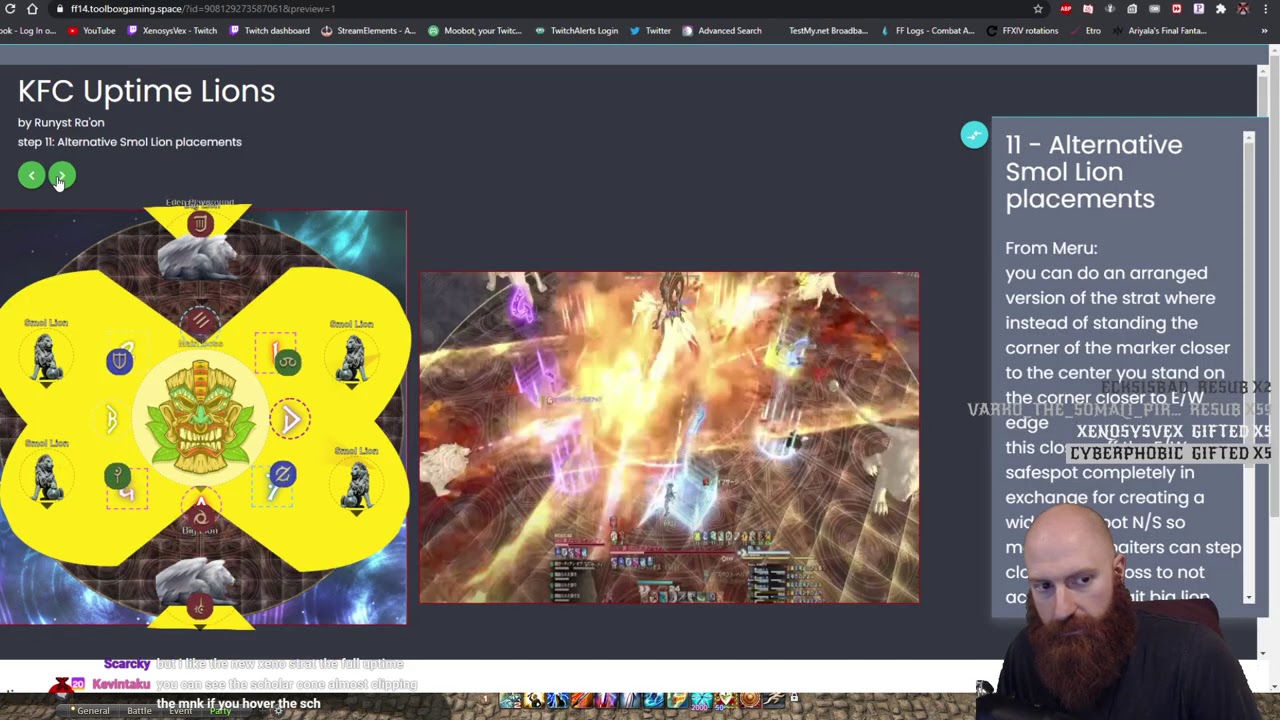The image size is (1280, 720).
Task: Click the Scarcky chat username
Action: [x=127, y=664]
